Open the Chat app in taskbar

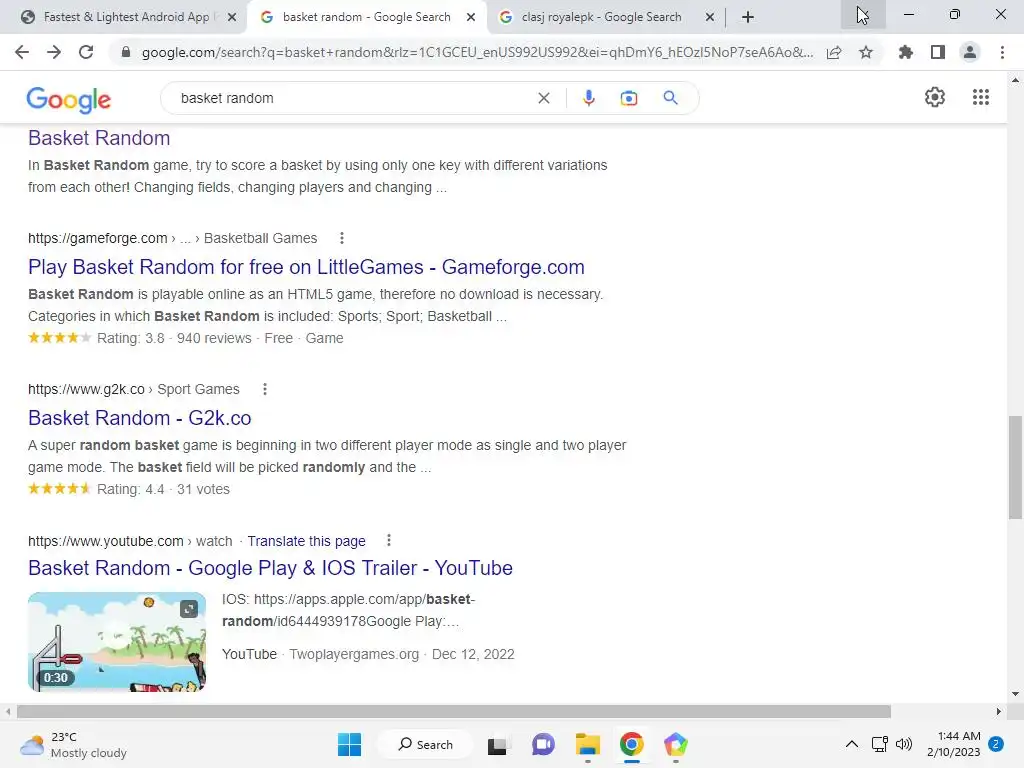coord(543,744)
